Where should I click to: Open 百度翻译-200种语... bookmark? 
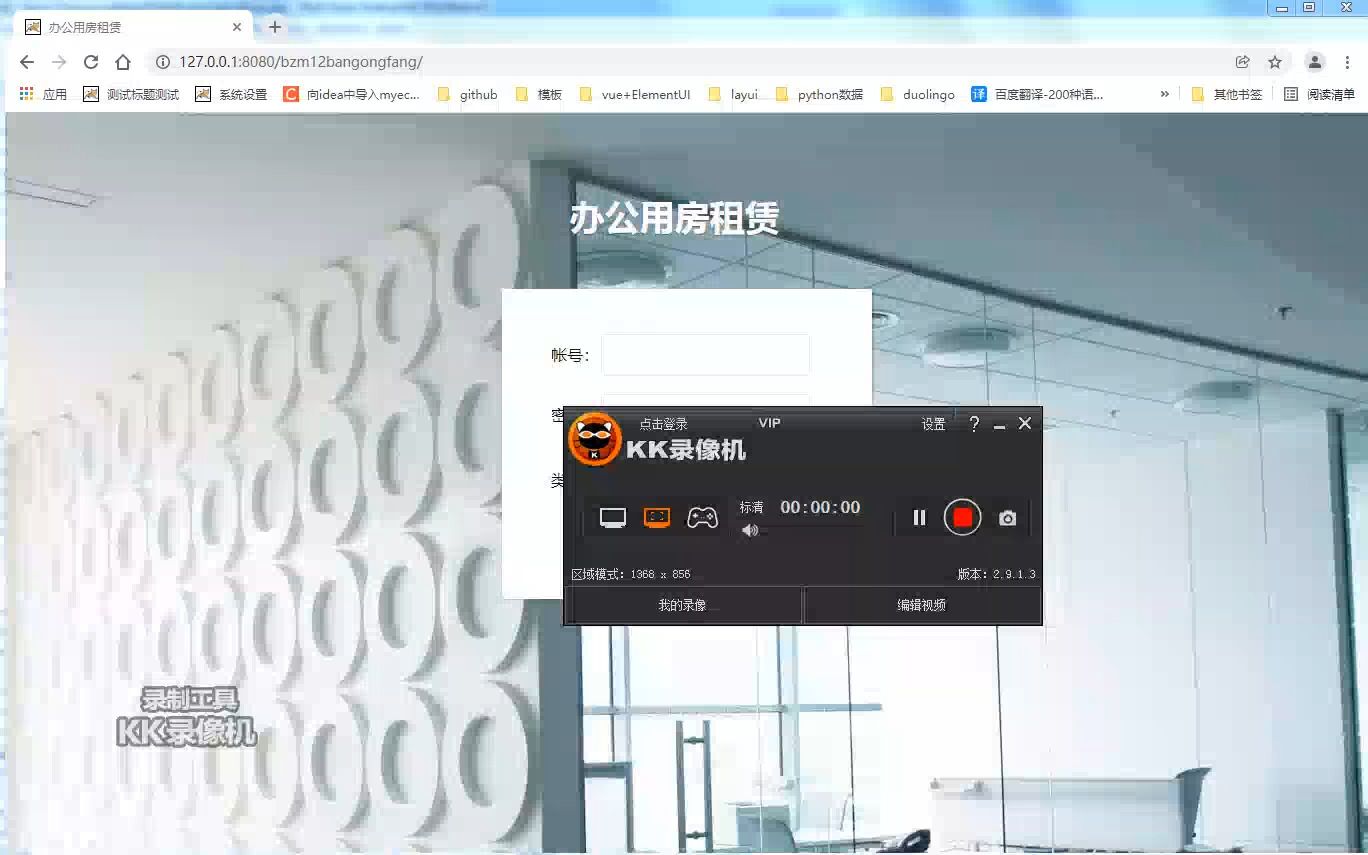click(1038, 95)
